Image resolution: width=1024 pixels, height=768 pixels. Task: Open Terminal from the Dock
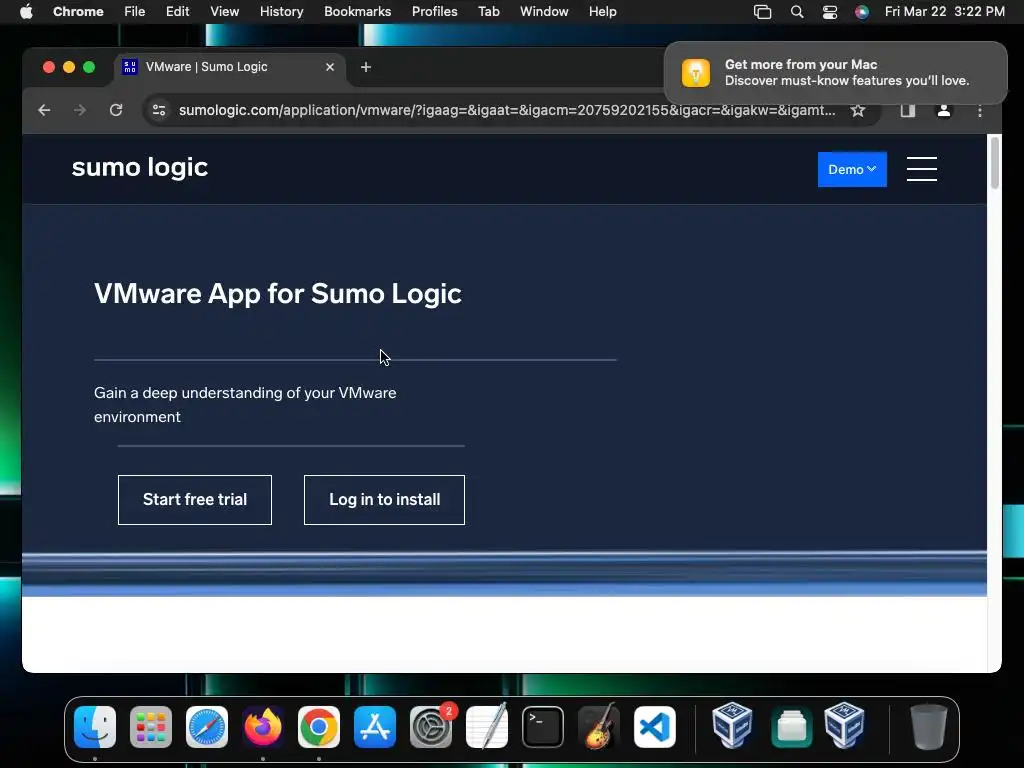[543, 727]
